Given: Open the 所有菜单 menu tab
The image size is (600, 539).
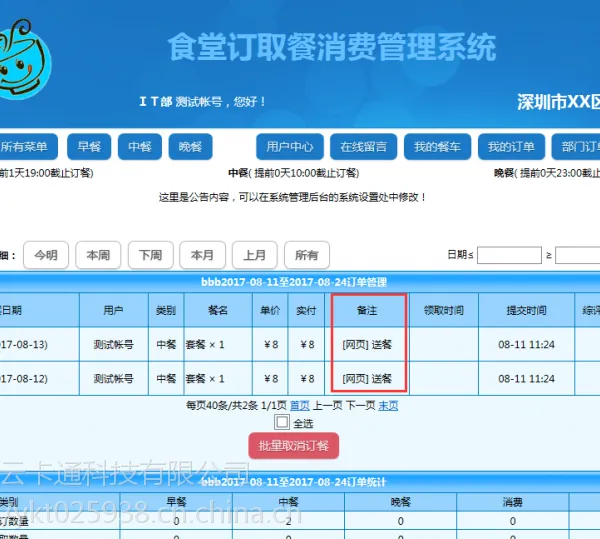Looking at the screenshot, I should (x=27, y=147).
